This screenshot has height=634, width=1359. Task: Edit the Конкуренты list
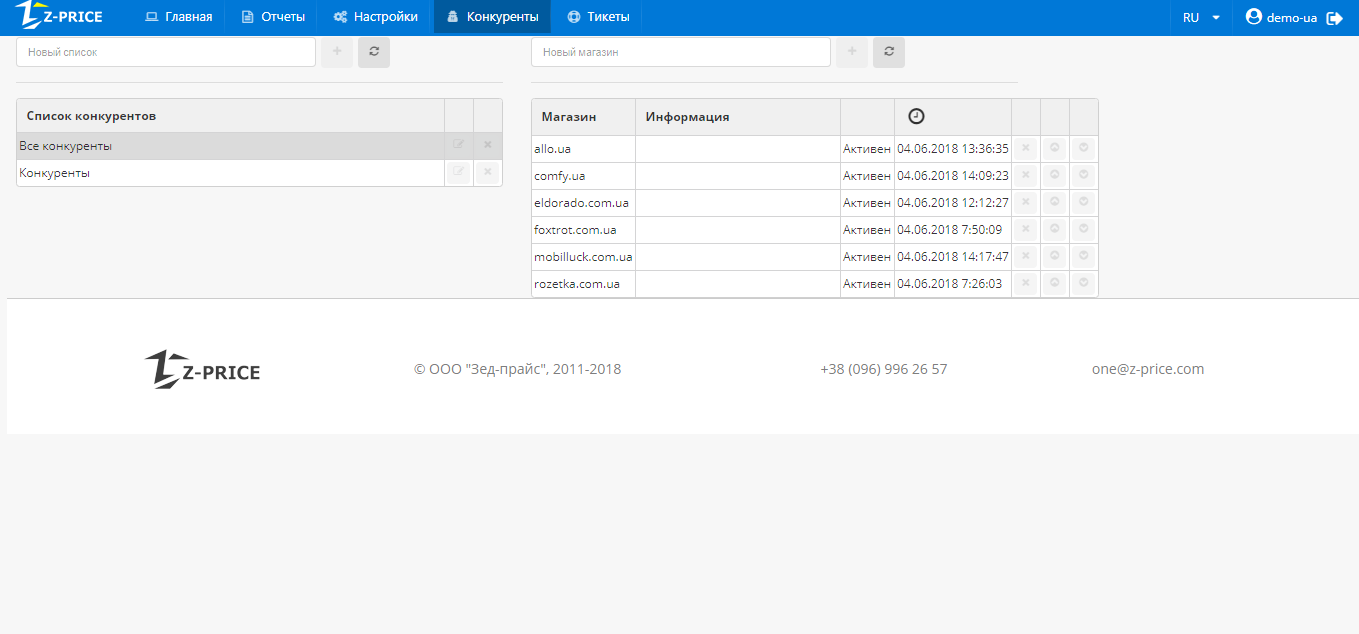pos(458,172)
